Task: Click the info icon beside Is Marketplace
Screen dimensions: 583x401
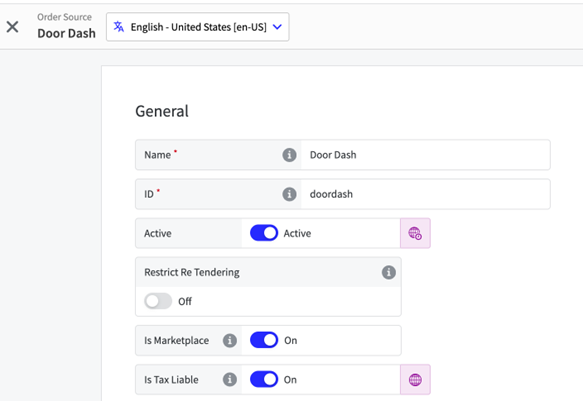Action: coord(230,340)
